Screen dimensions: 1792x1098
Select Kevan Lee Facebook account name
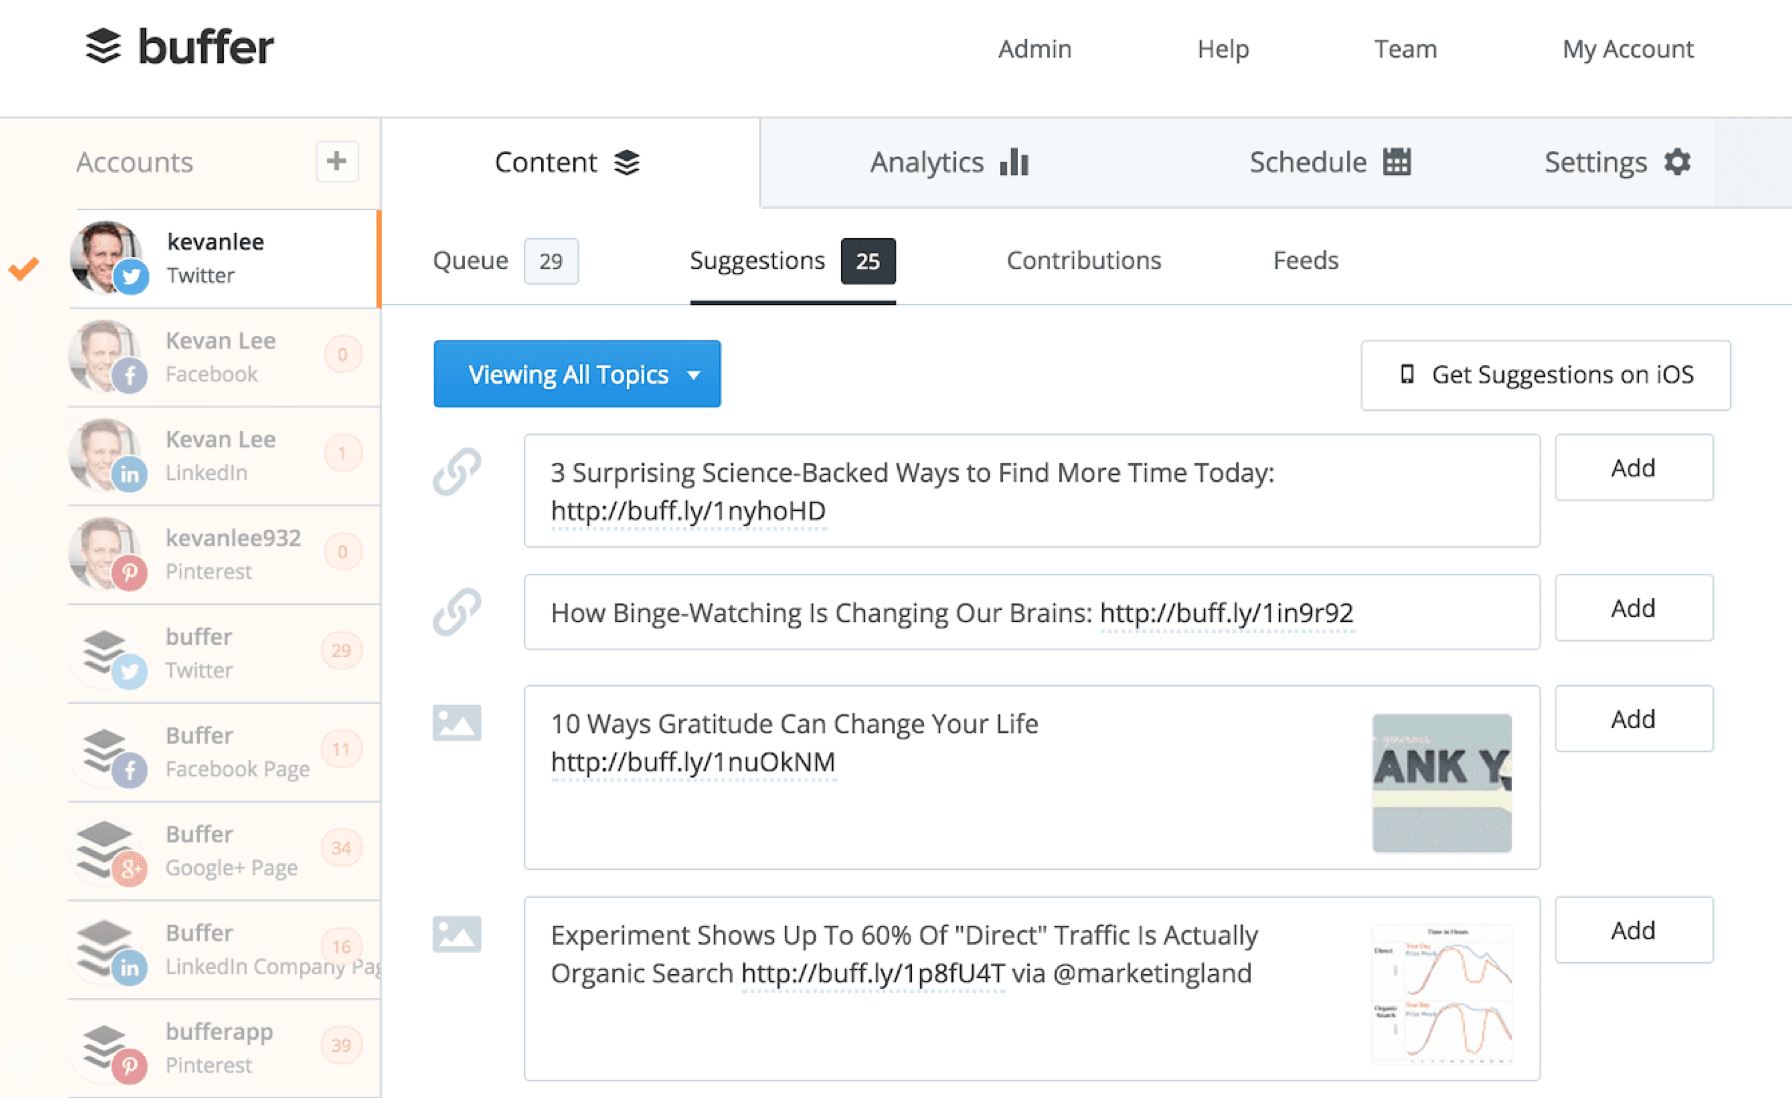pyautogui.click(x=220, y=340)
